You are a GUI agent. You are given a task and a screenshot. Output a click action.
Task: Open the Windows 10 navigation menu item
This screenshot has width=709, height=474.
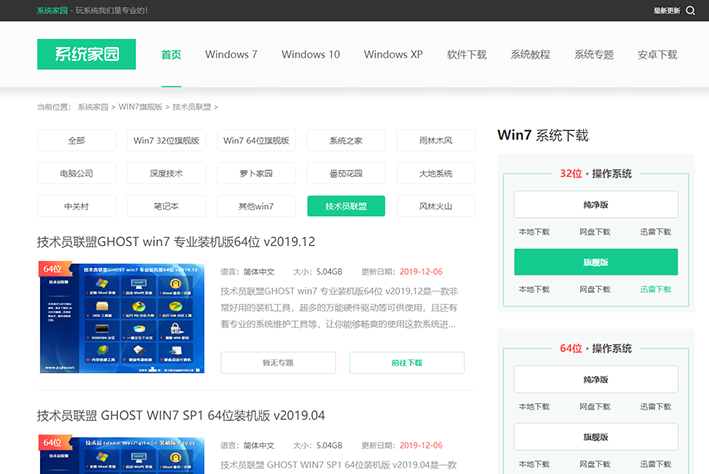(310, 54)
